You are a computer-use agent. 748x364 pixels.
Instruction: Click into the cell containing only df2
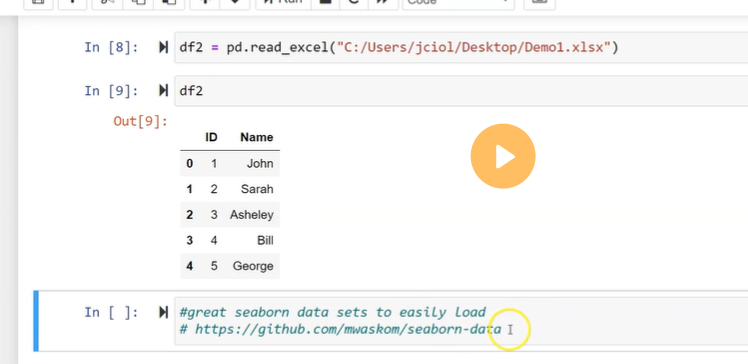[461, 90]
